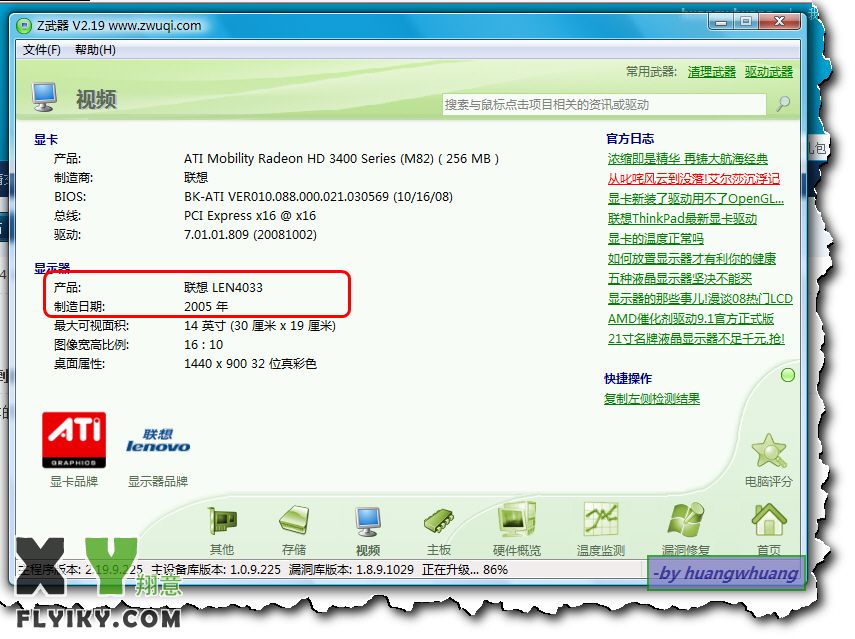Open the 显卡的温度正常吗 link
The image size is (855, 639).
coord(655,239)
